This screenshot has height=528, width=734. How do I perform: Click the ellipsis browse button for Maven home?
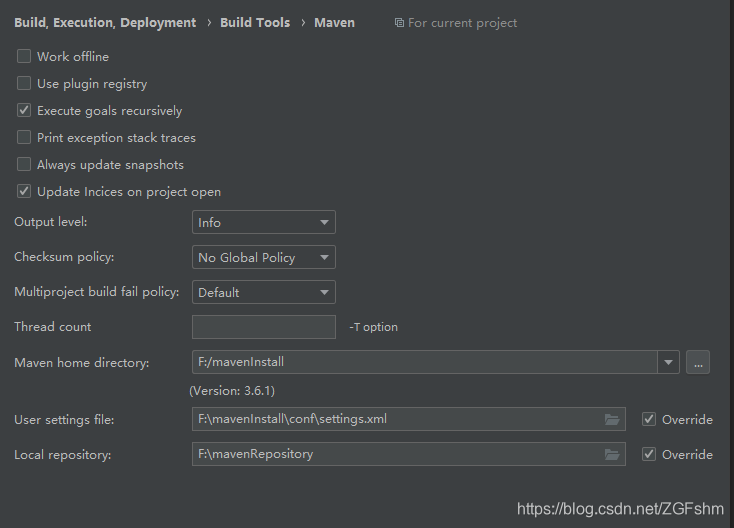pyautogui.click(x=698, y=362)
